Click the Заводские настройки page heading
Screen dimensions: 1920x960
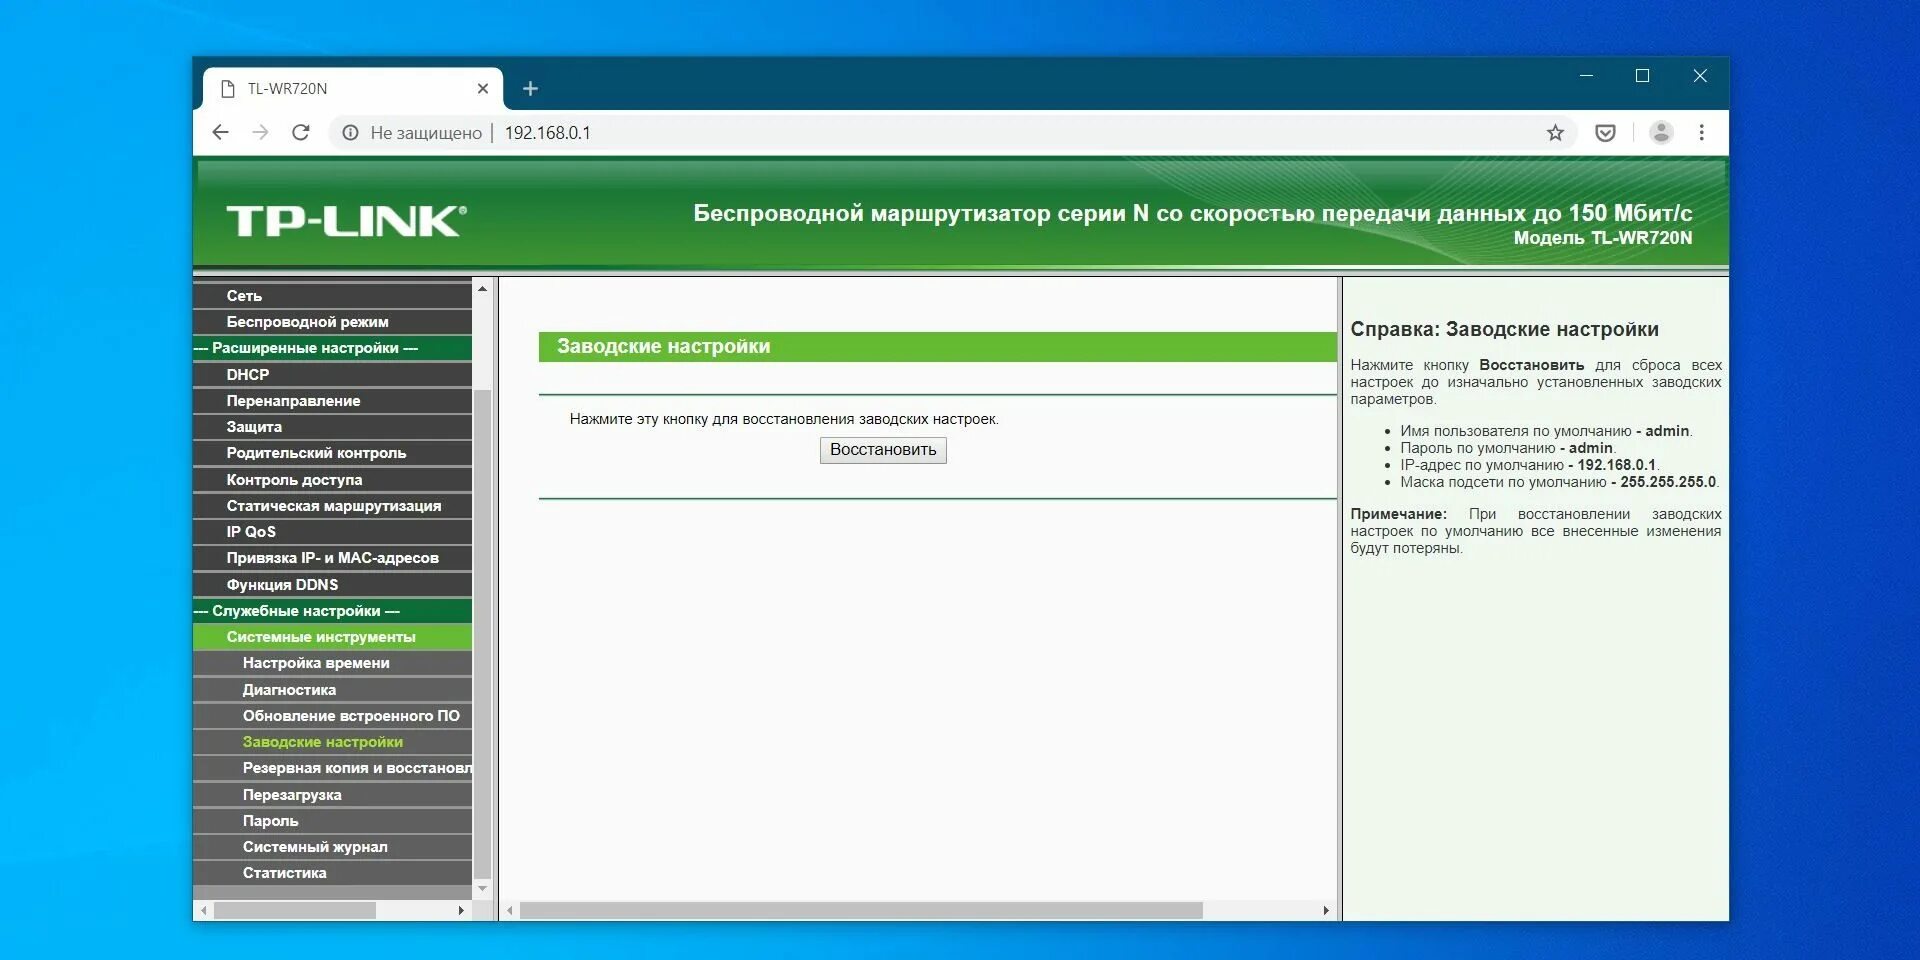click(663, 347)
